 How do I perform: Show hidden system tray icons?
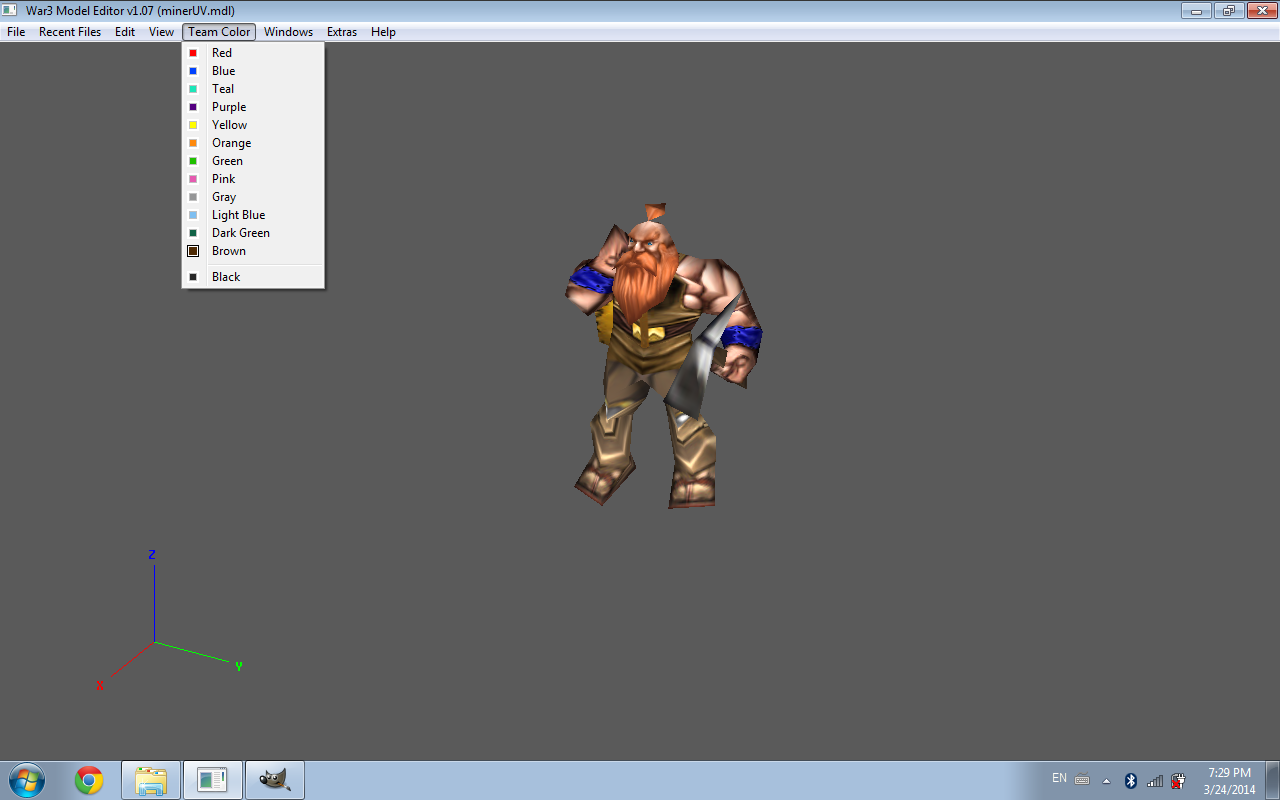coord(1106,781)
